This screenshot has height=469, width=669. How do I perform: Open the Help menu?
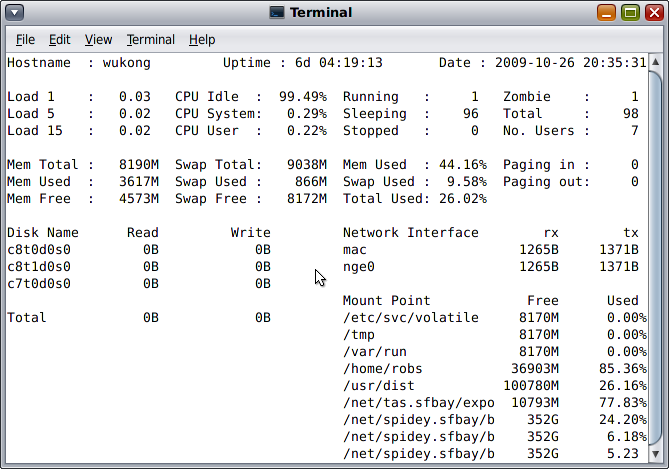[202, 40]
